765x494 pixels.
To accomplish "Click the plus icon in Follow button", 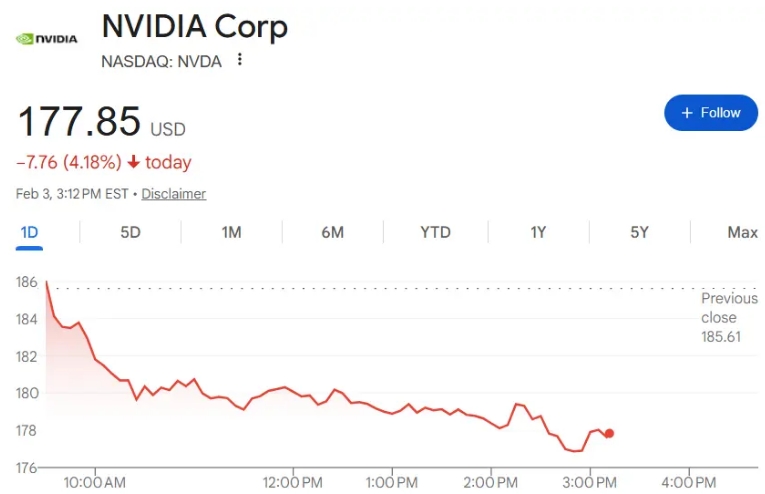I will pyautogui.click(x=687, y=113).
